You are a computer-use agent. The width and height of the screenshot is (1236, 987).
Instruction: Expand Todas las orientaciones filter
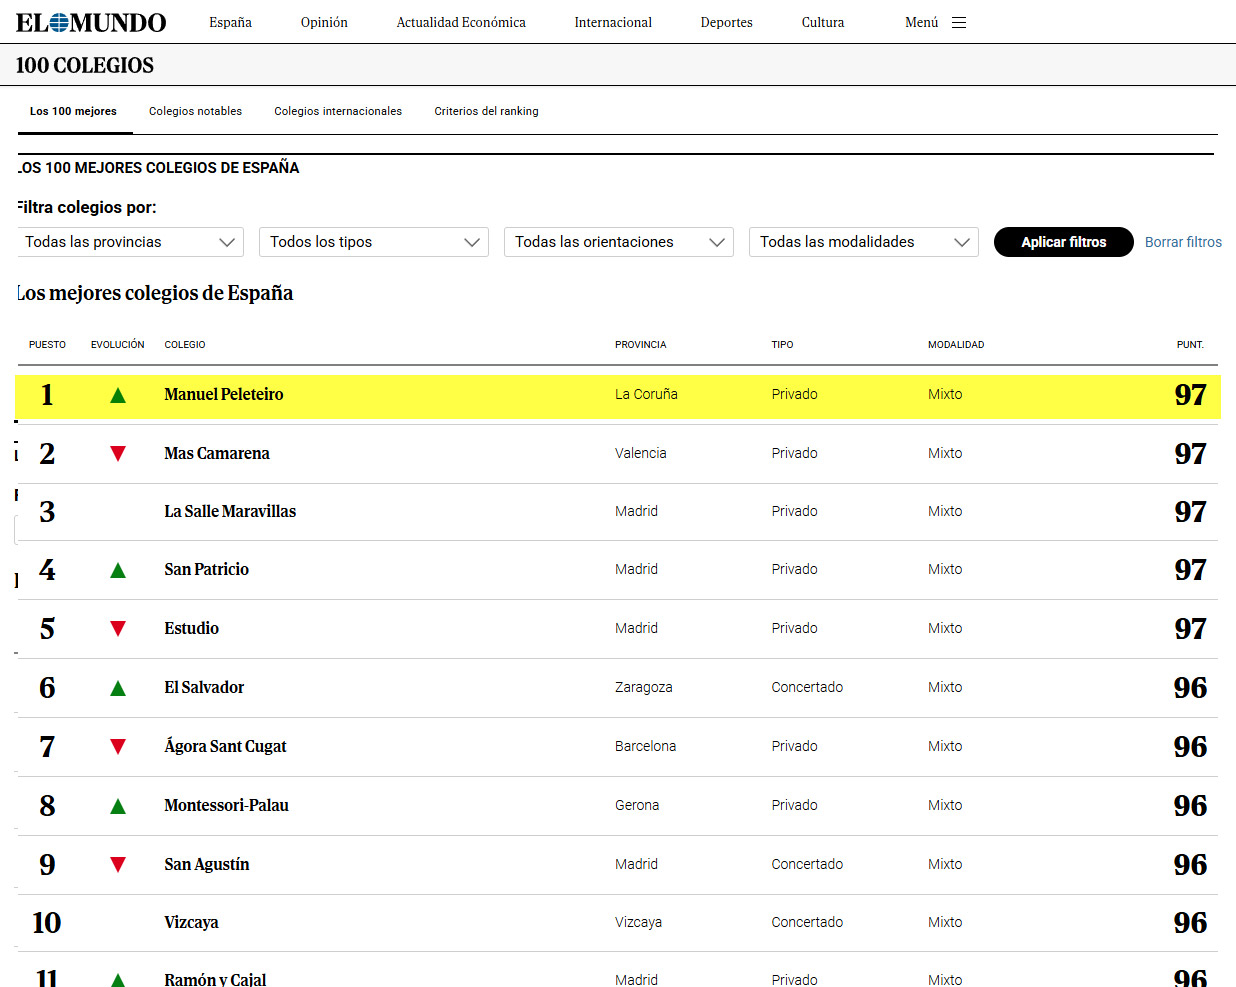[618, 242]
